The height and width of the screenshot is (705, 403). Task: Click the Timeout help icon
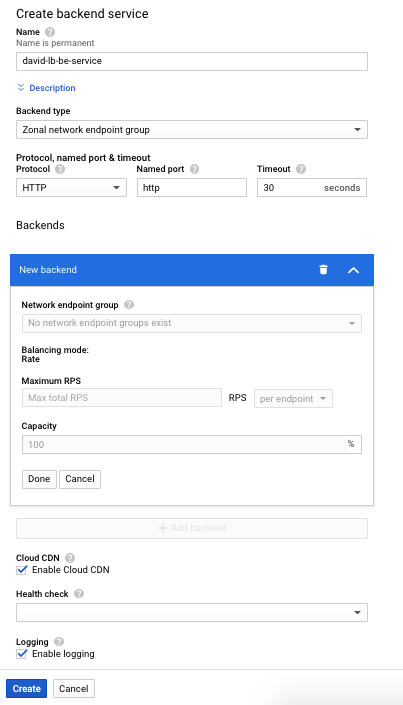[x=301, y=170]
